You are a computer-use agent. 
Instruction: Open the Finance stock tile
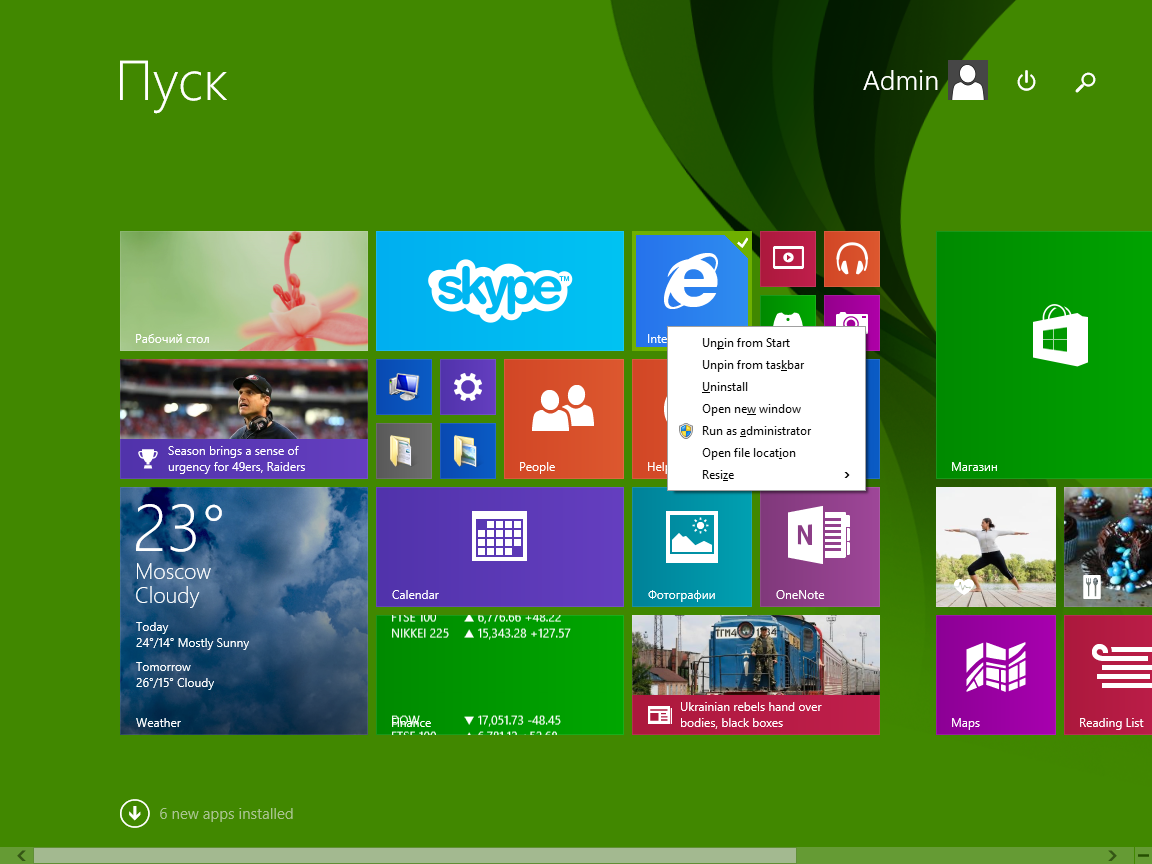point(500,674)
